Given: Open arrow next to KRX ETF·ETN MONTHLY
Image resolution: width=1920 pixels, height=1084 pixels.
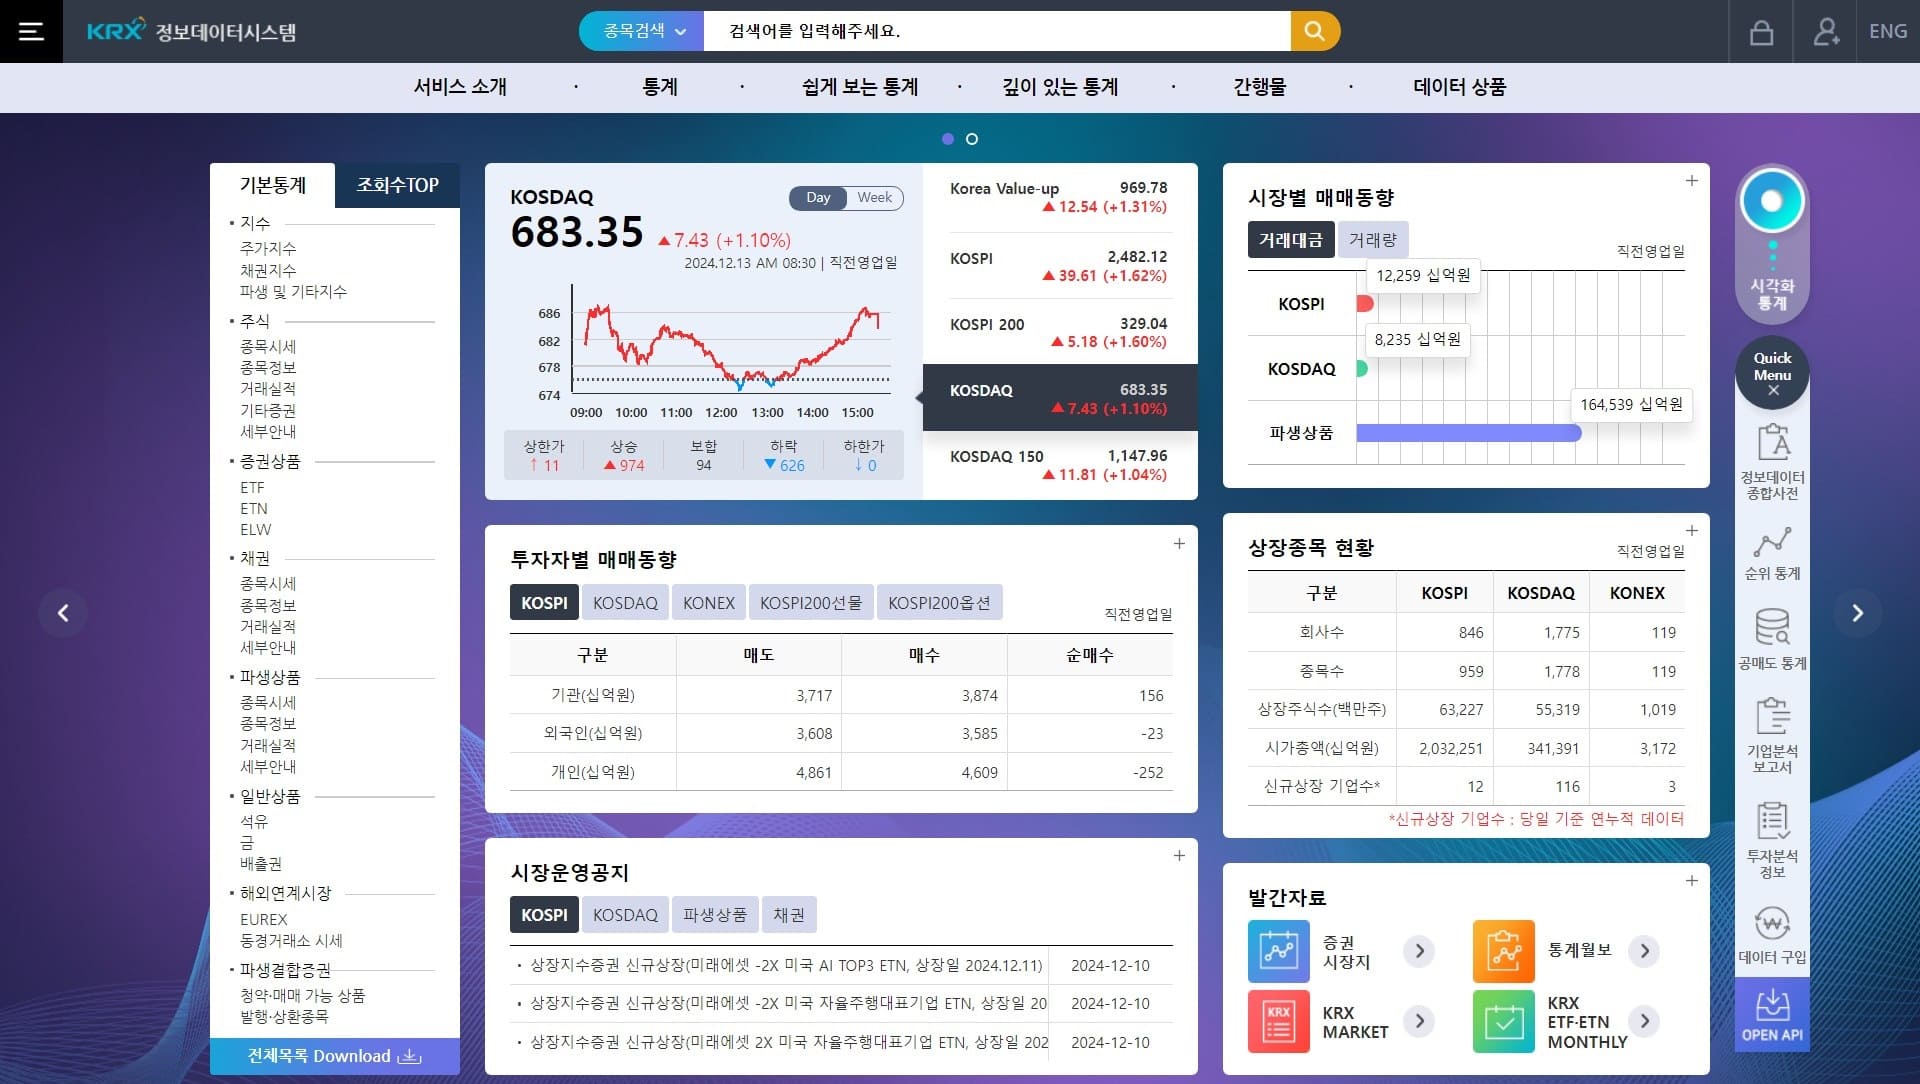Looking at the screenshot, I should [1644, 1021].
